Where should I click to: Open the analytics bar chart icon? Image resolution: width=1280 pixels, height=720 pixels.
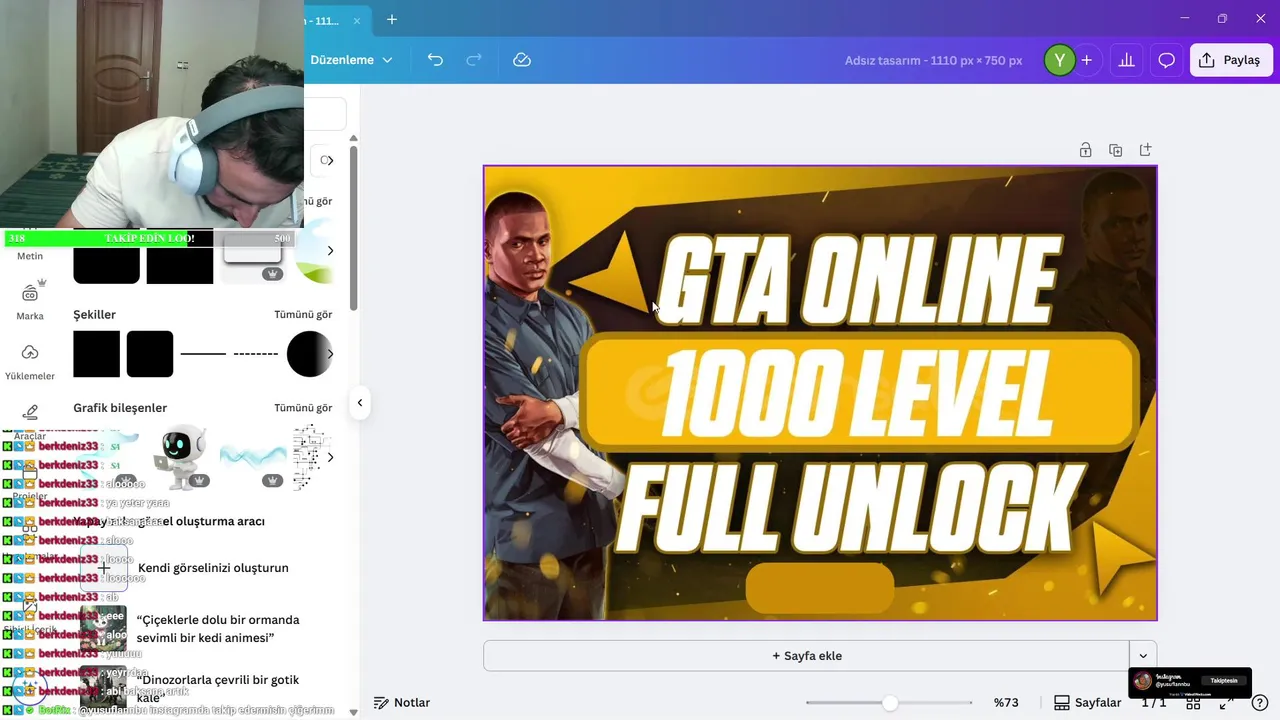(1127, 60)
